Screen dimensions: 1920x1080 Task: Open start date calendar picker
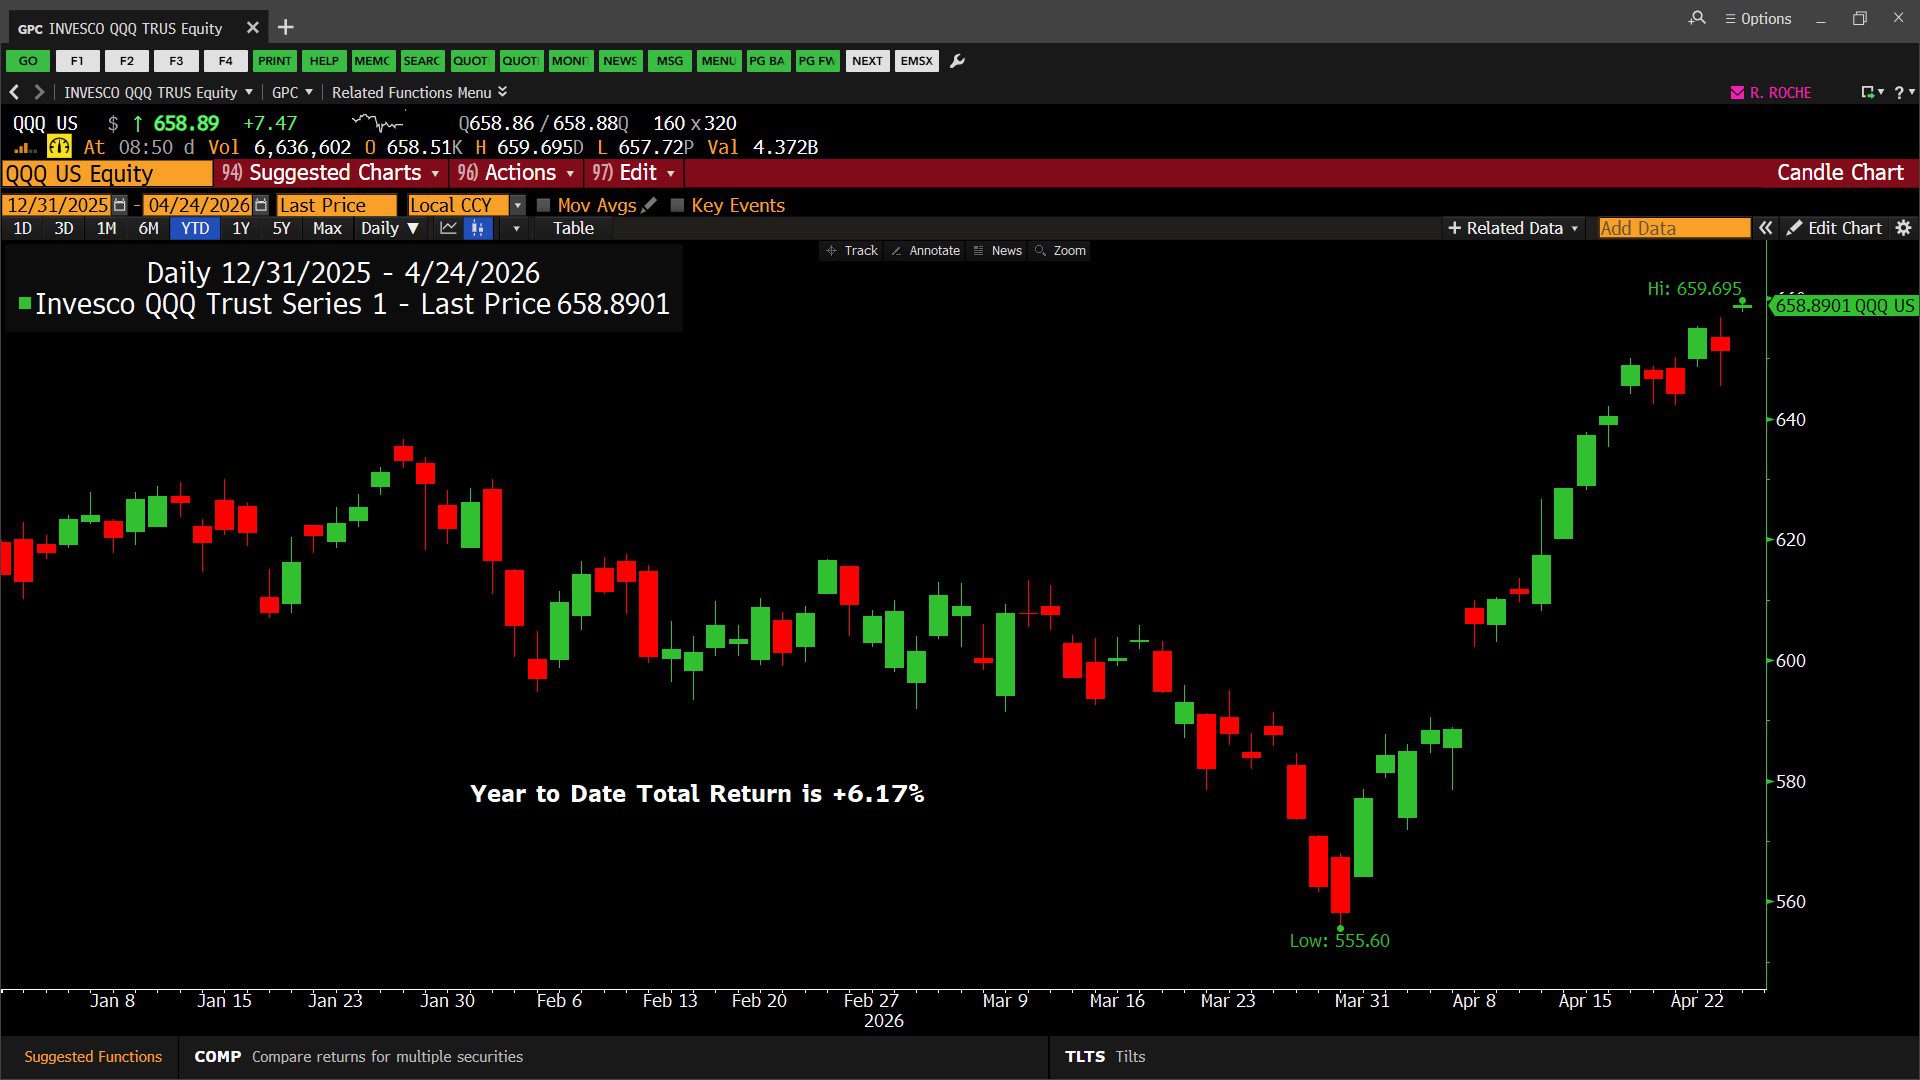[120, 205]
